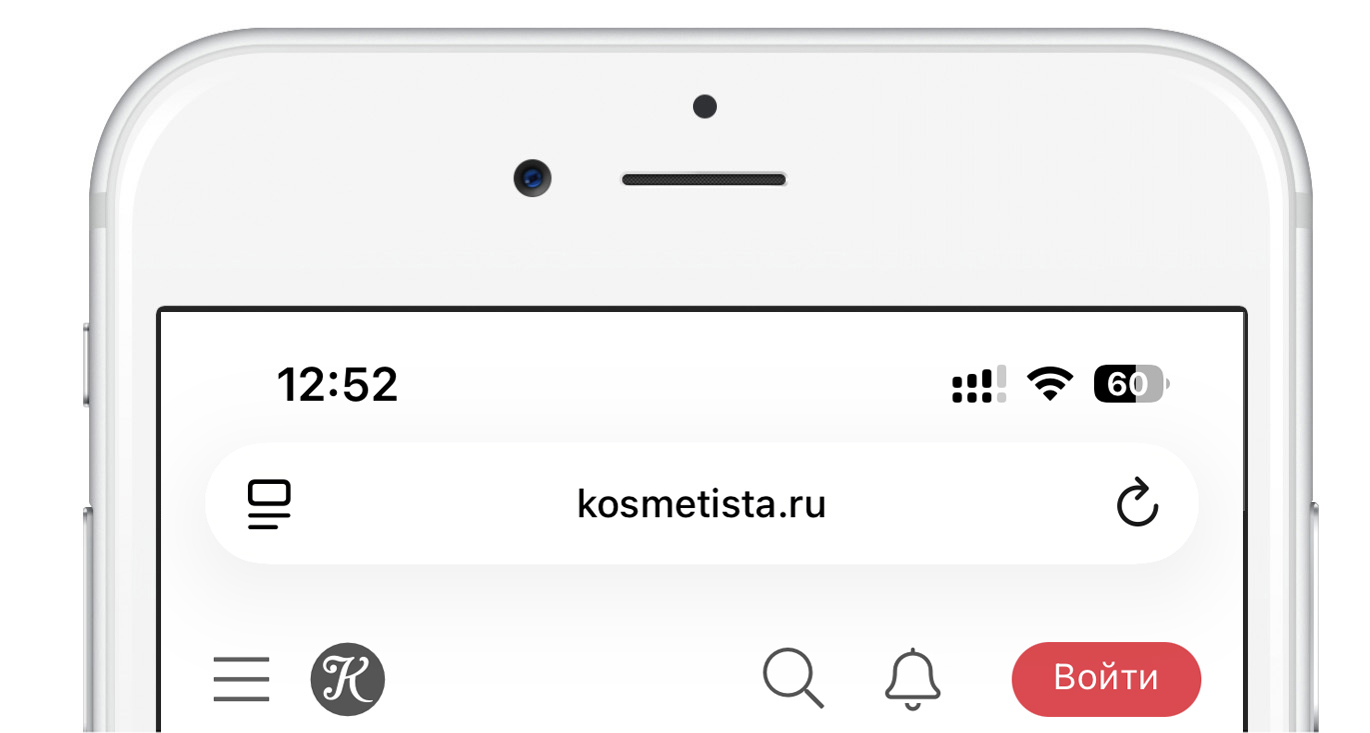Tap empty status bar space beside the clock
This screenshot has width=1370, height=733.
[x=670, y=385]
